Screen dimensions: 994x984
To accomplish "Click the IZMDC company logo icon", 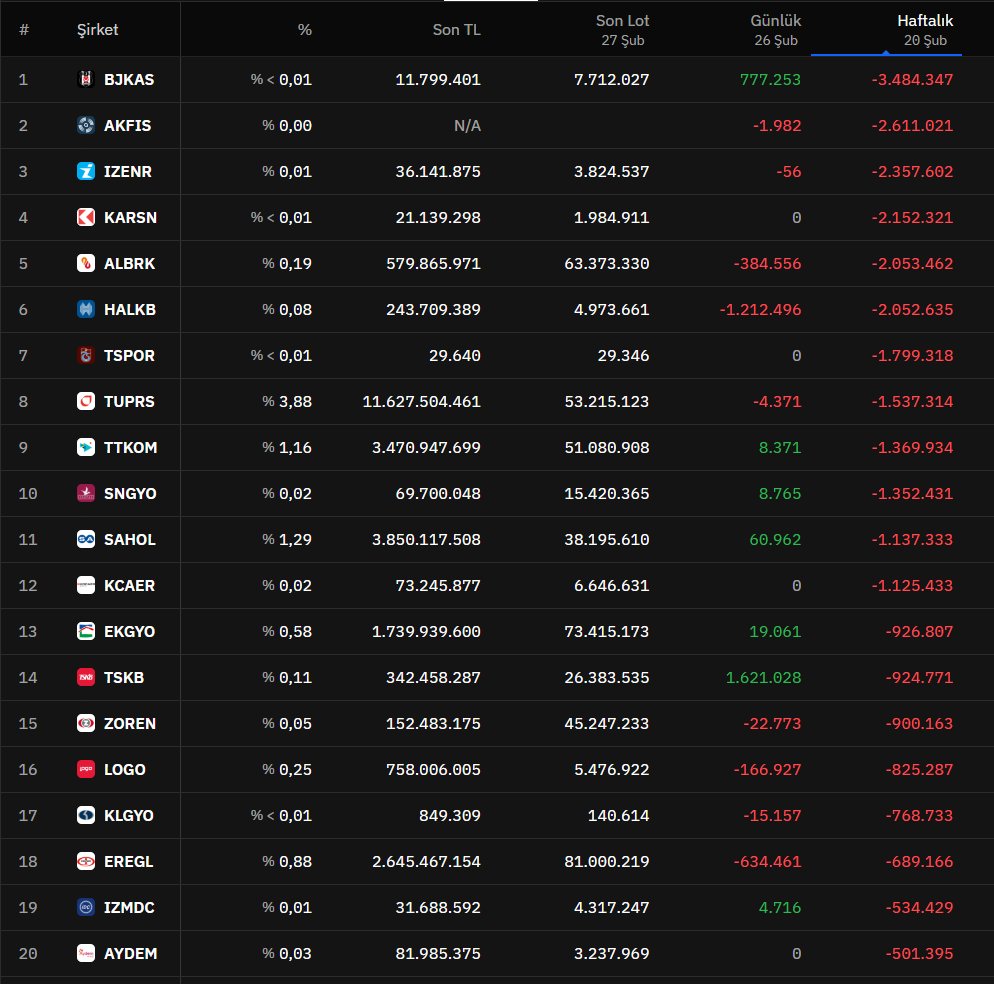I will (x=86, y=907).
